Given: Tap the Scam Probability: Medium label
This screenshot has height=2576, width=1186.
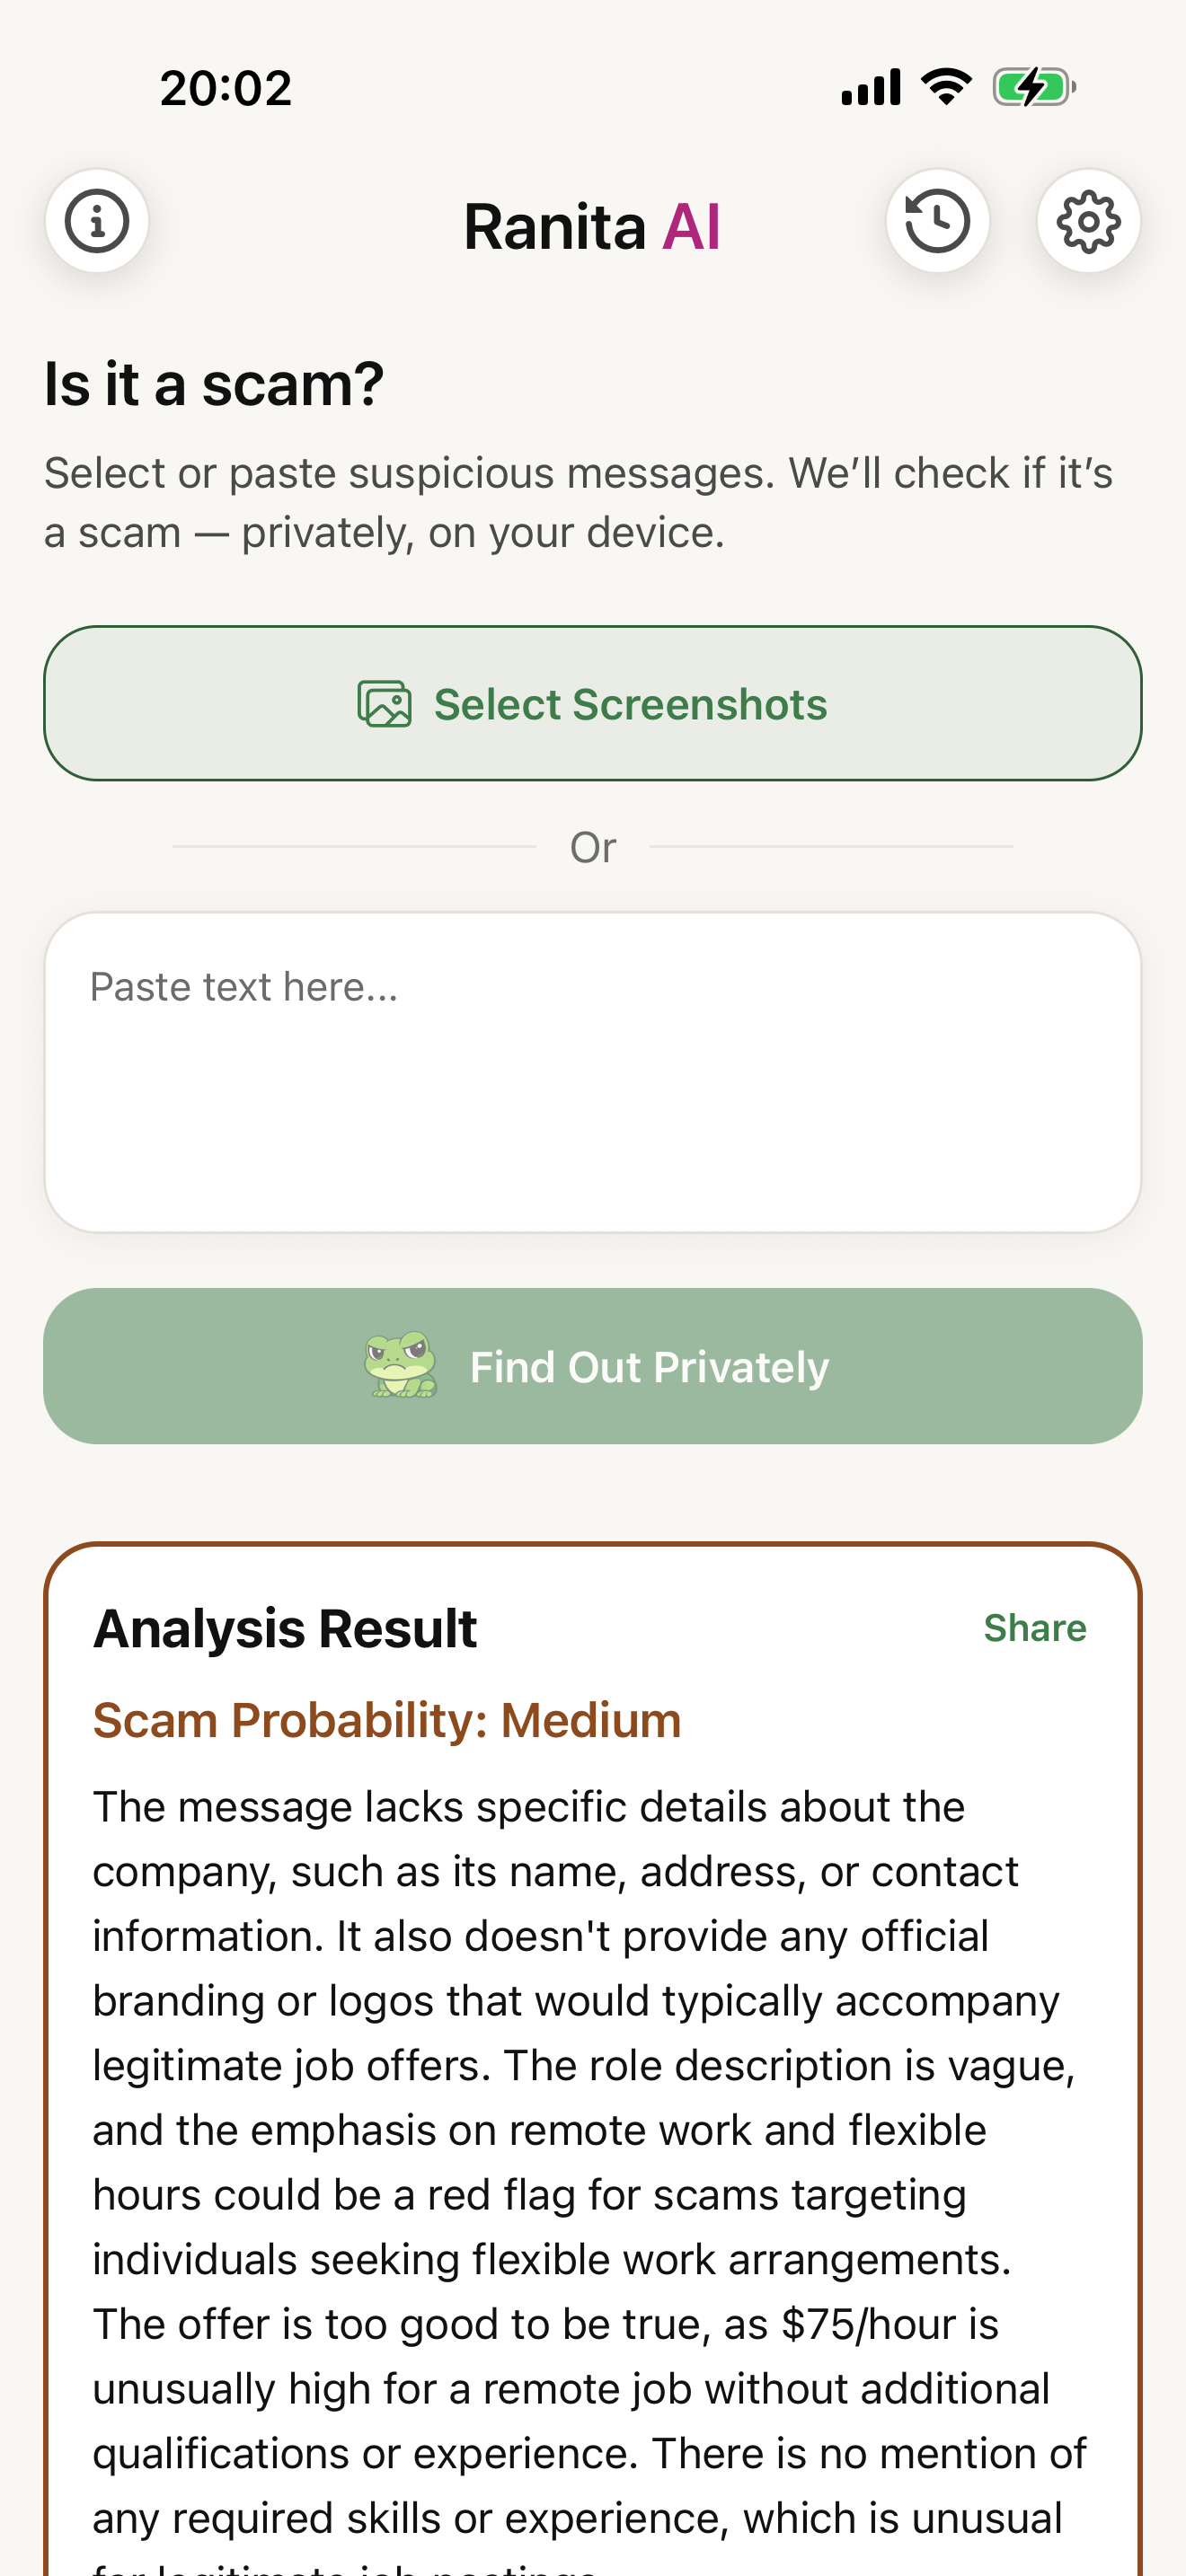Looking at the screenshot, I should (387, 1719).
